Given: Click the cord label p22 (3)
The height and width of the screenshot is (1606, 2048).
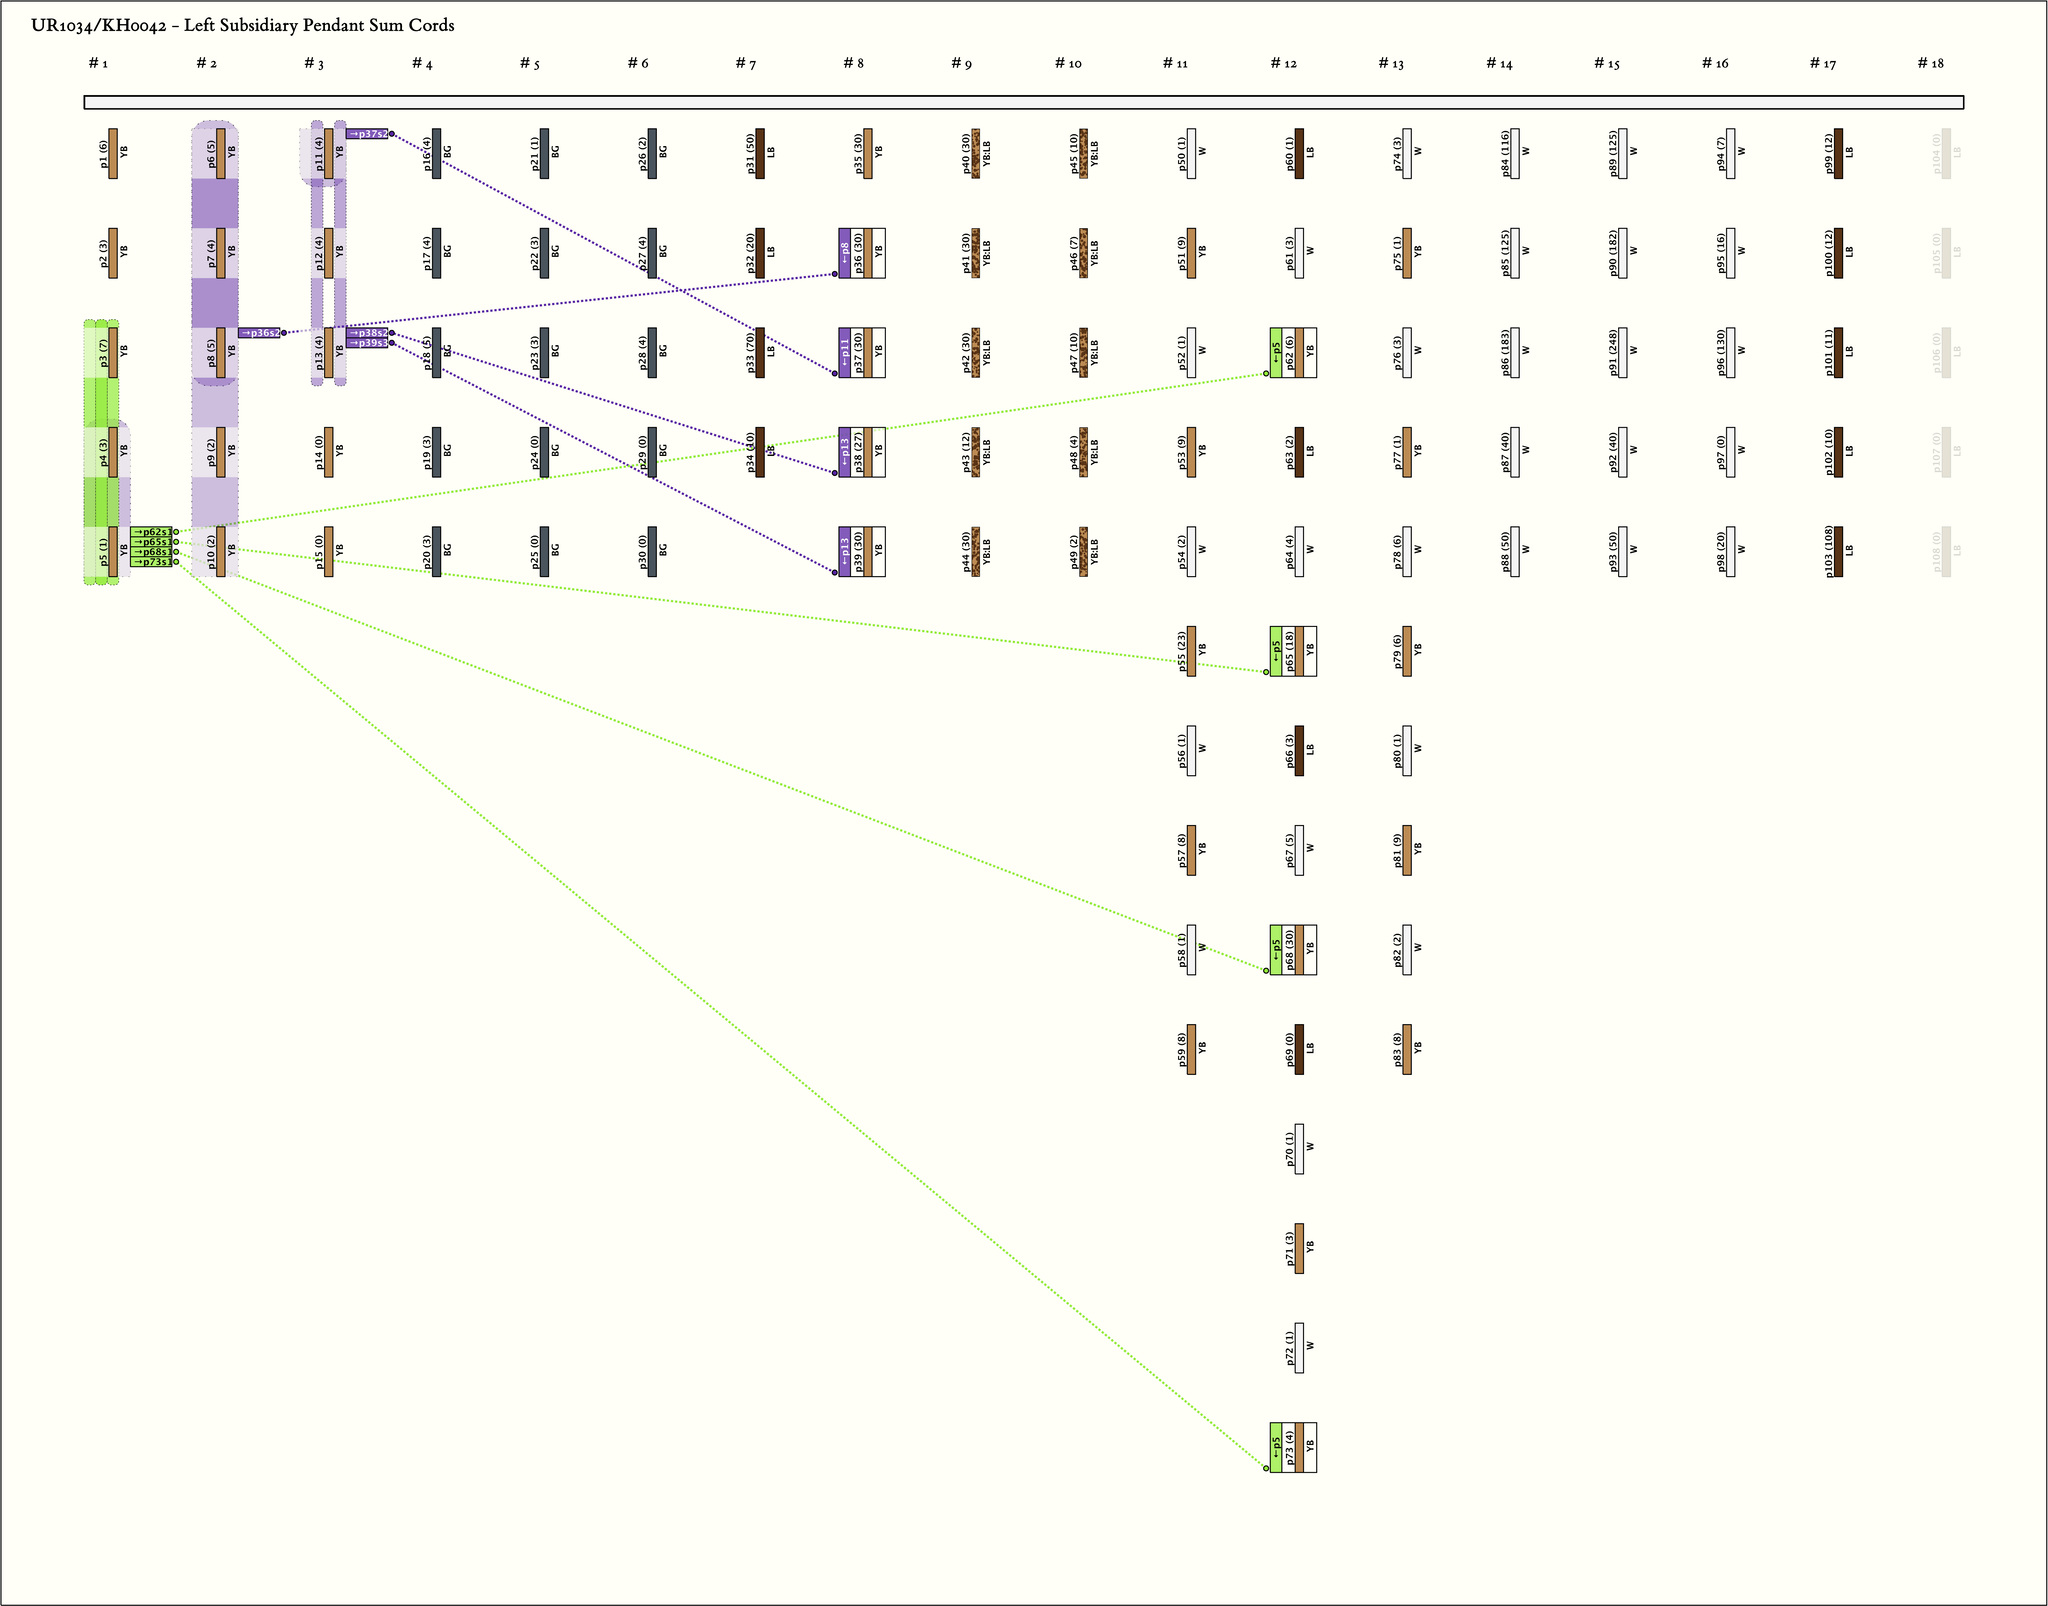Looking at the screenshot, I should click(x=535, y=253).
